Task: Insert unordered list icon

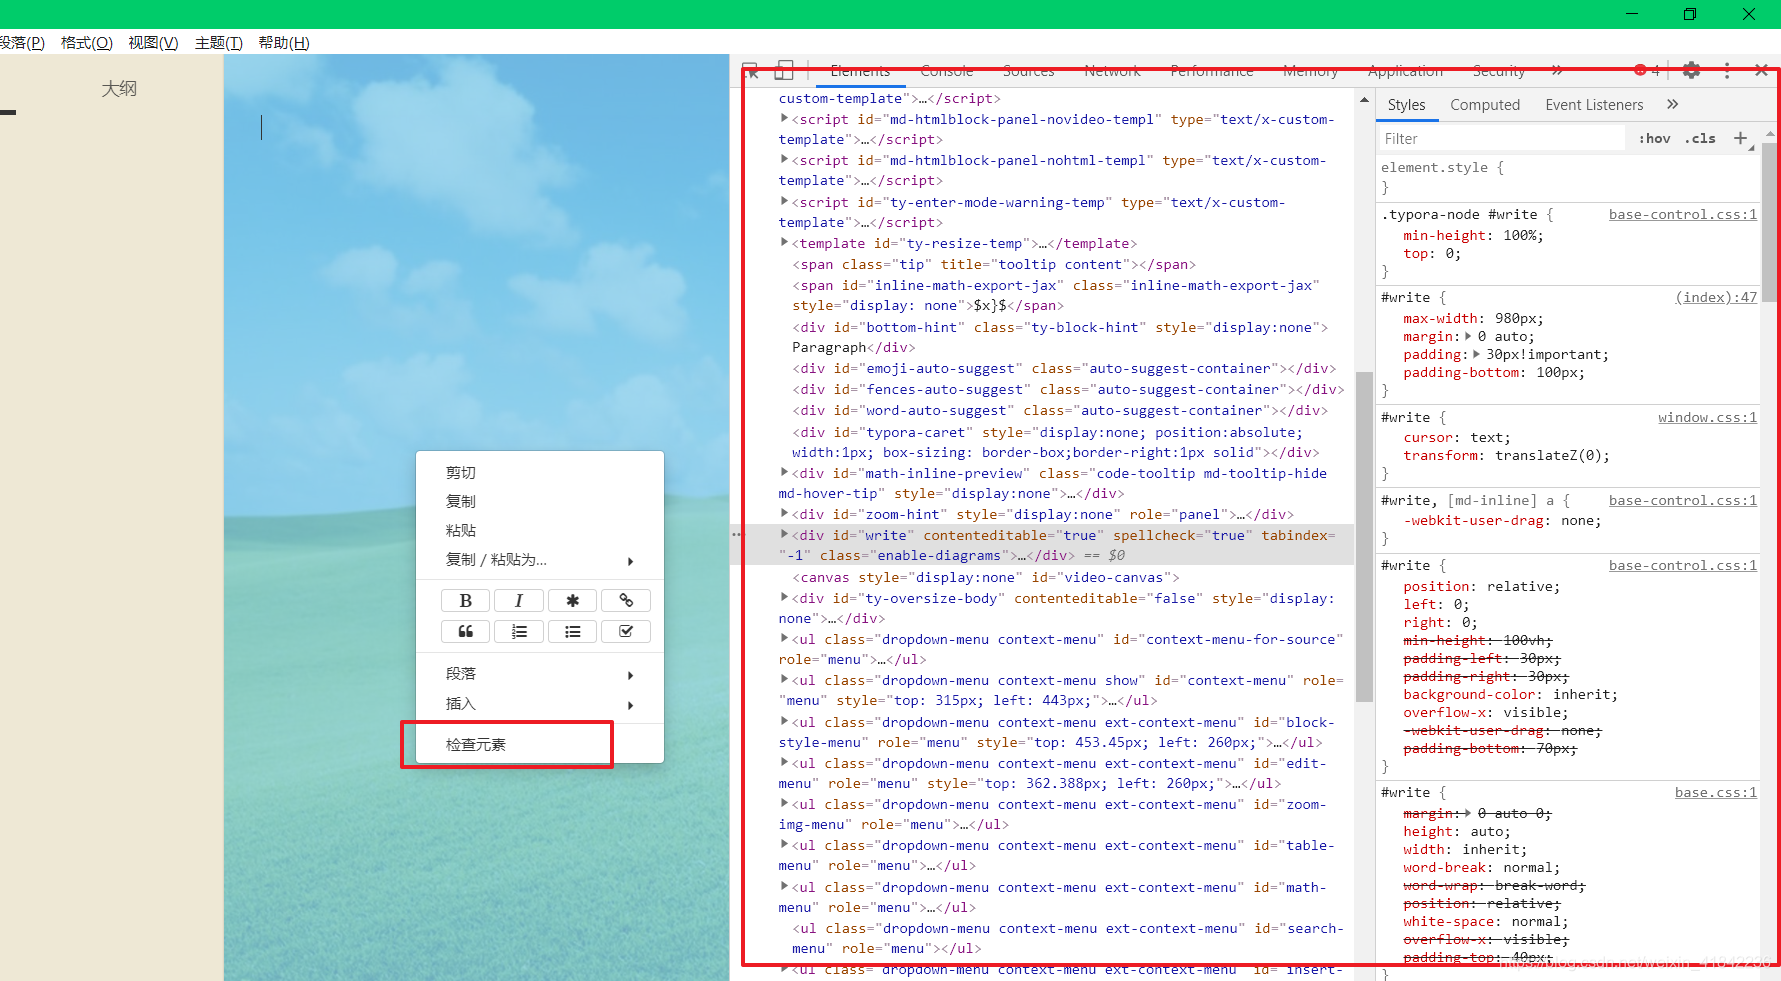Action: click(572, 631)
